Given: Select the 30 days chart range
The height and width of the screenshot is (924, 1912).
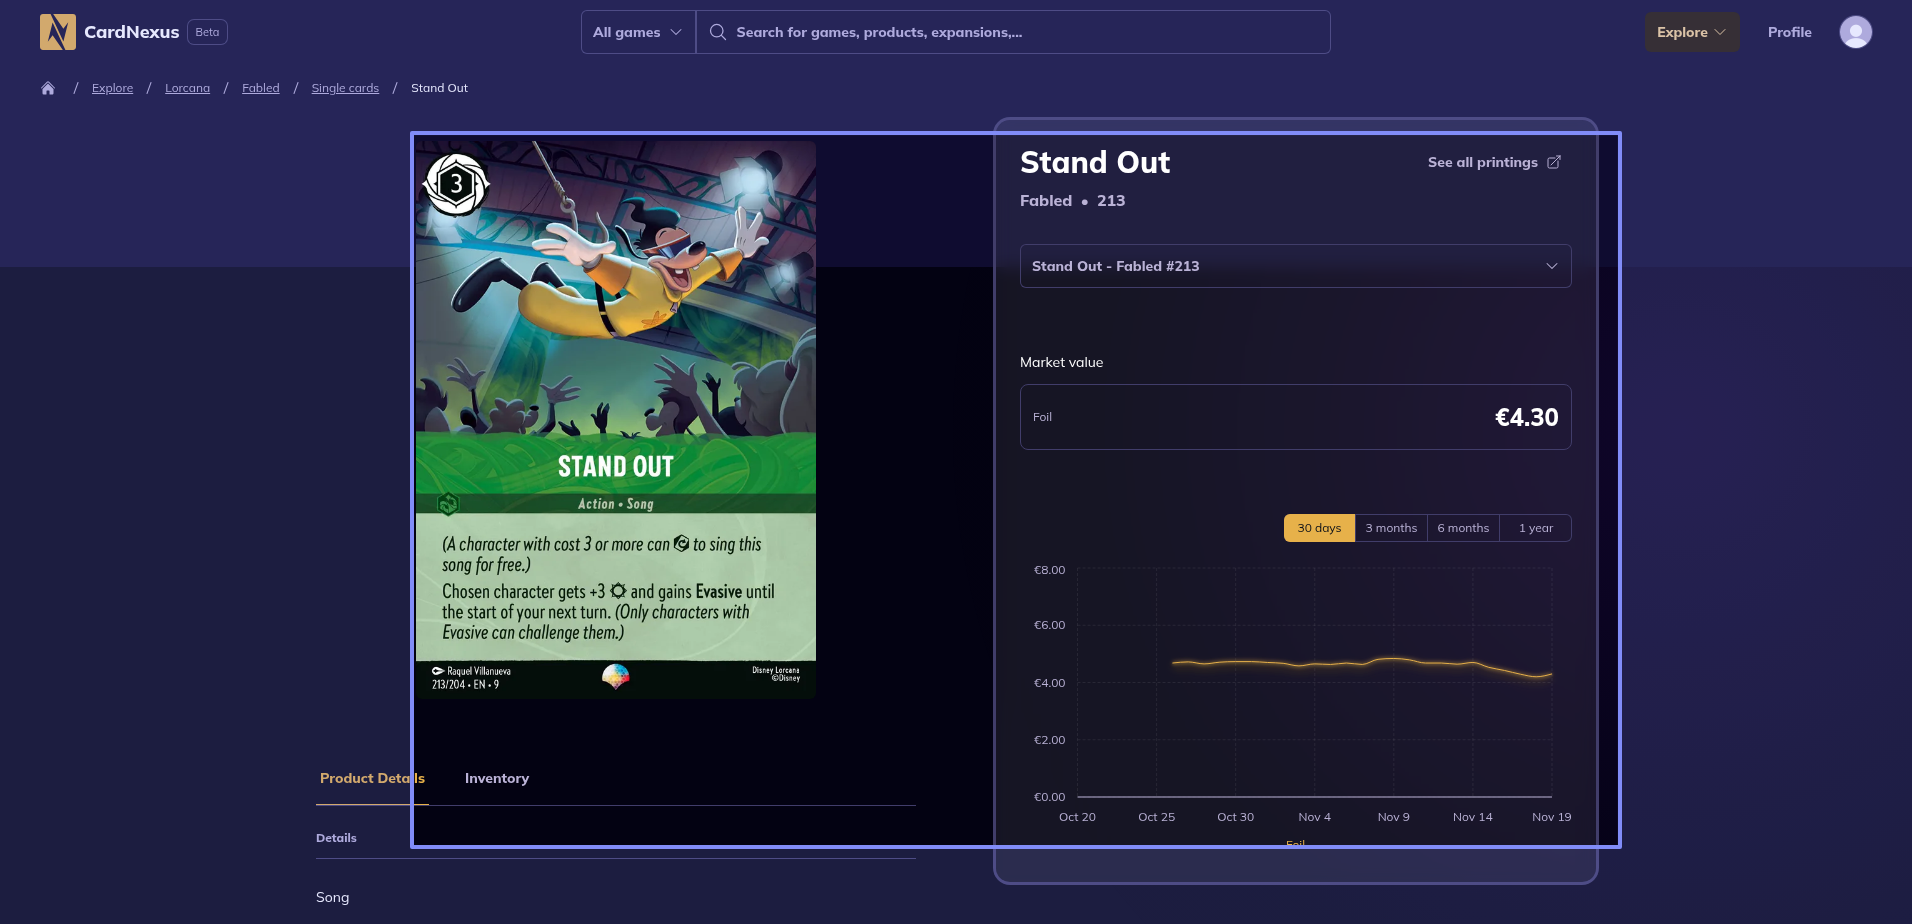Looking at the screenshot, I should [x=1319, y=528].
